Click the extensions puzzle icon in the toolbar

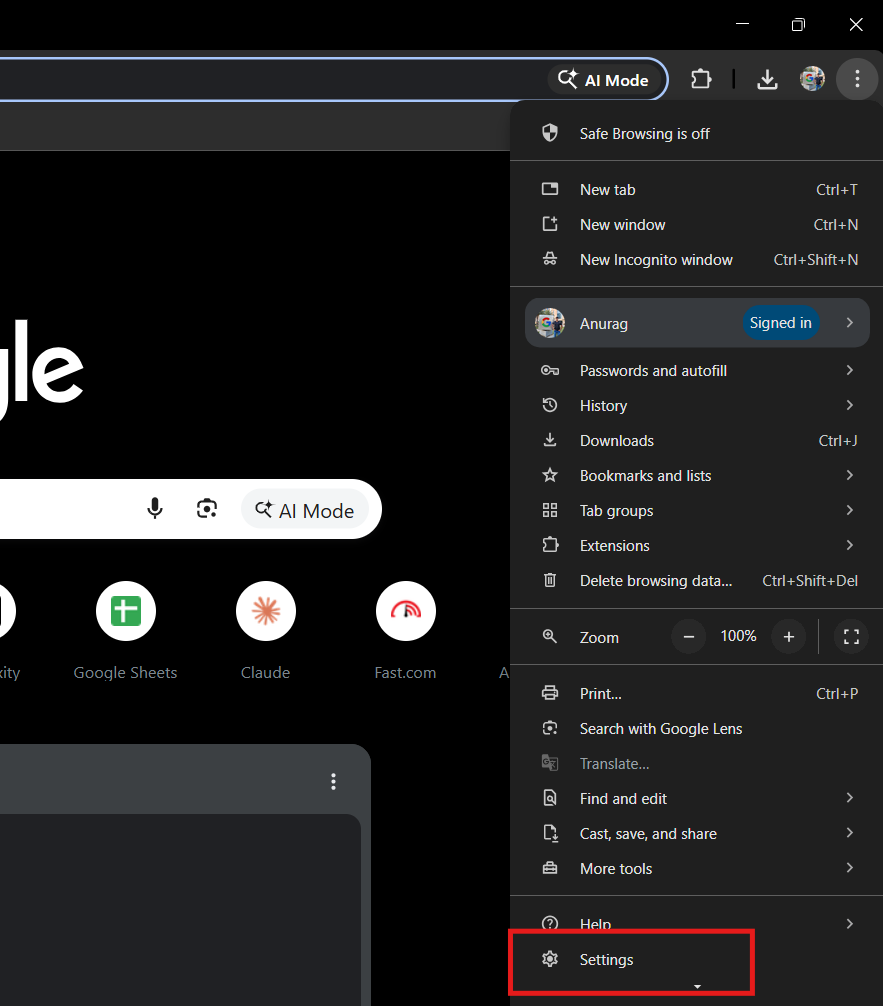point(701,79)
